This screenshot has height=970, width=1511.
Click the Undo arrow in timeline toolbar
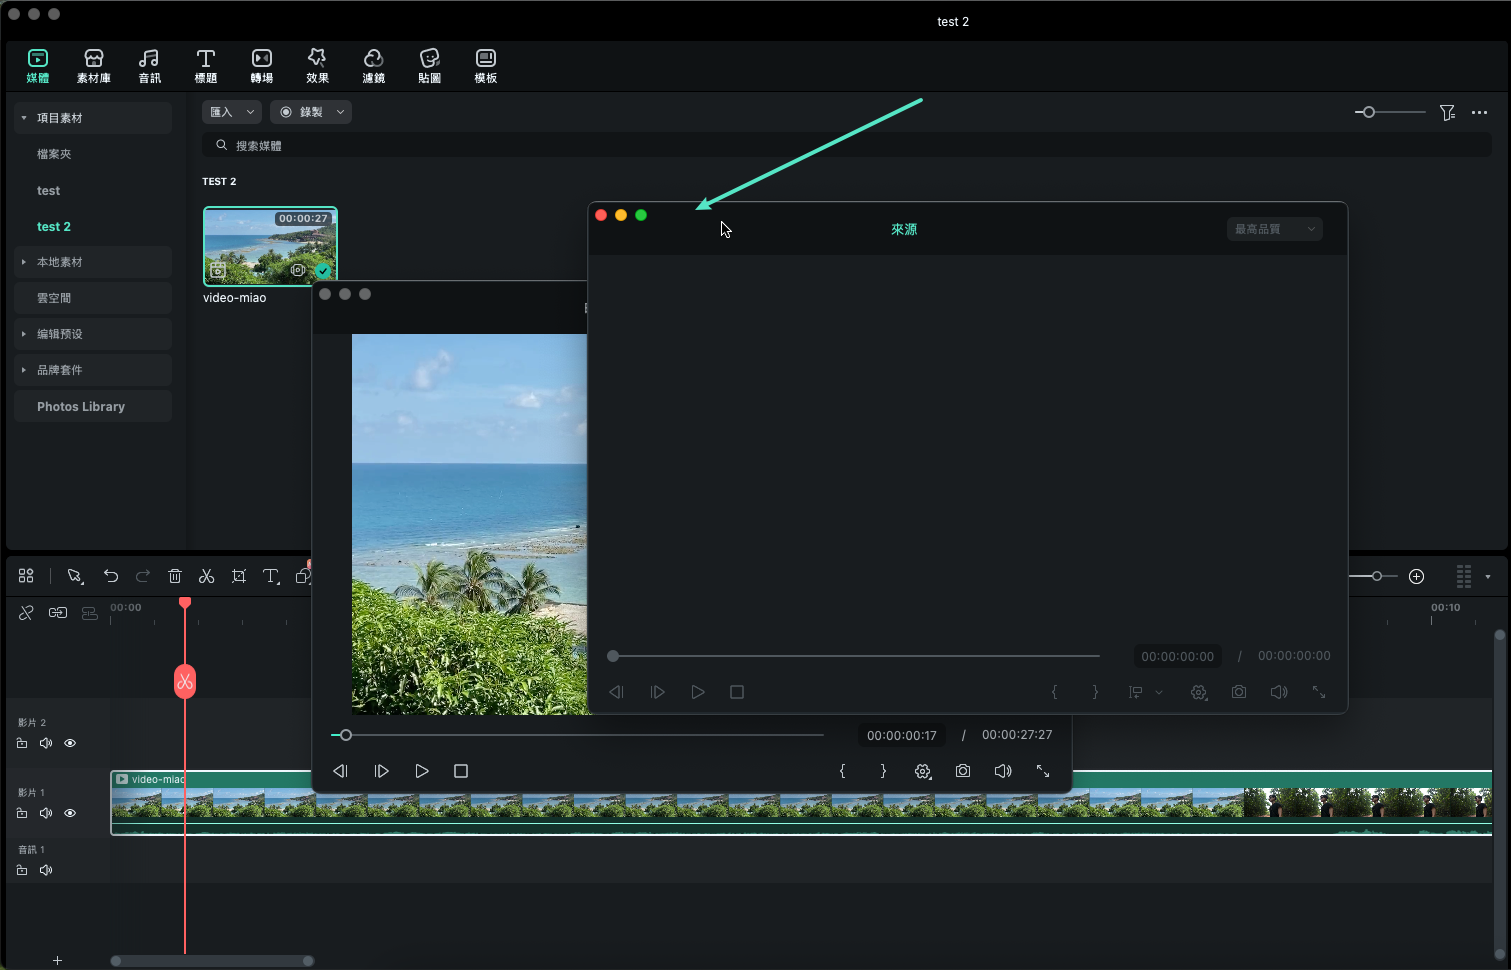point(111,576)
